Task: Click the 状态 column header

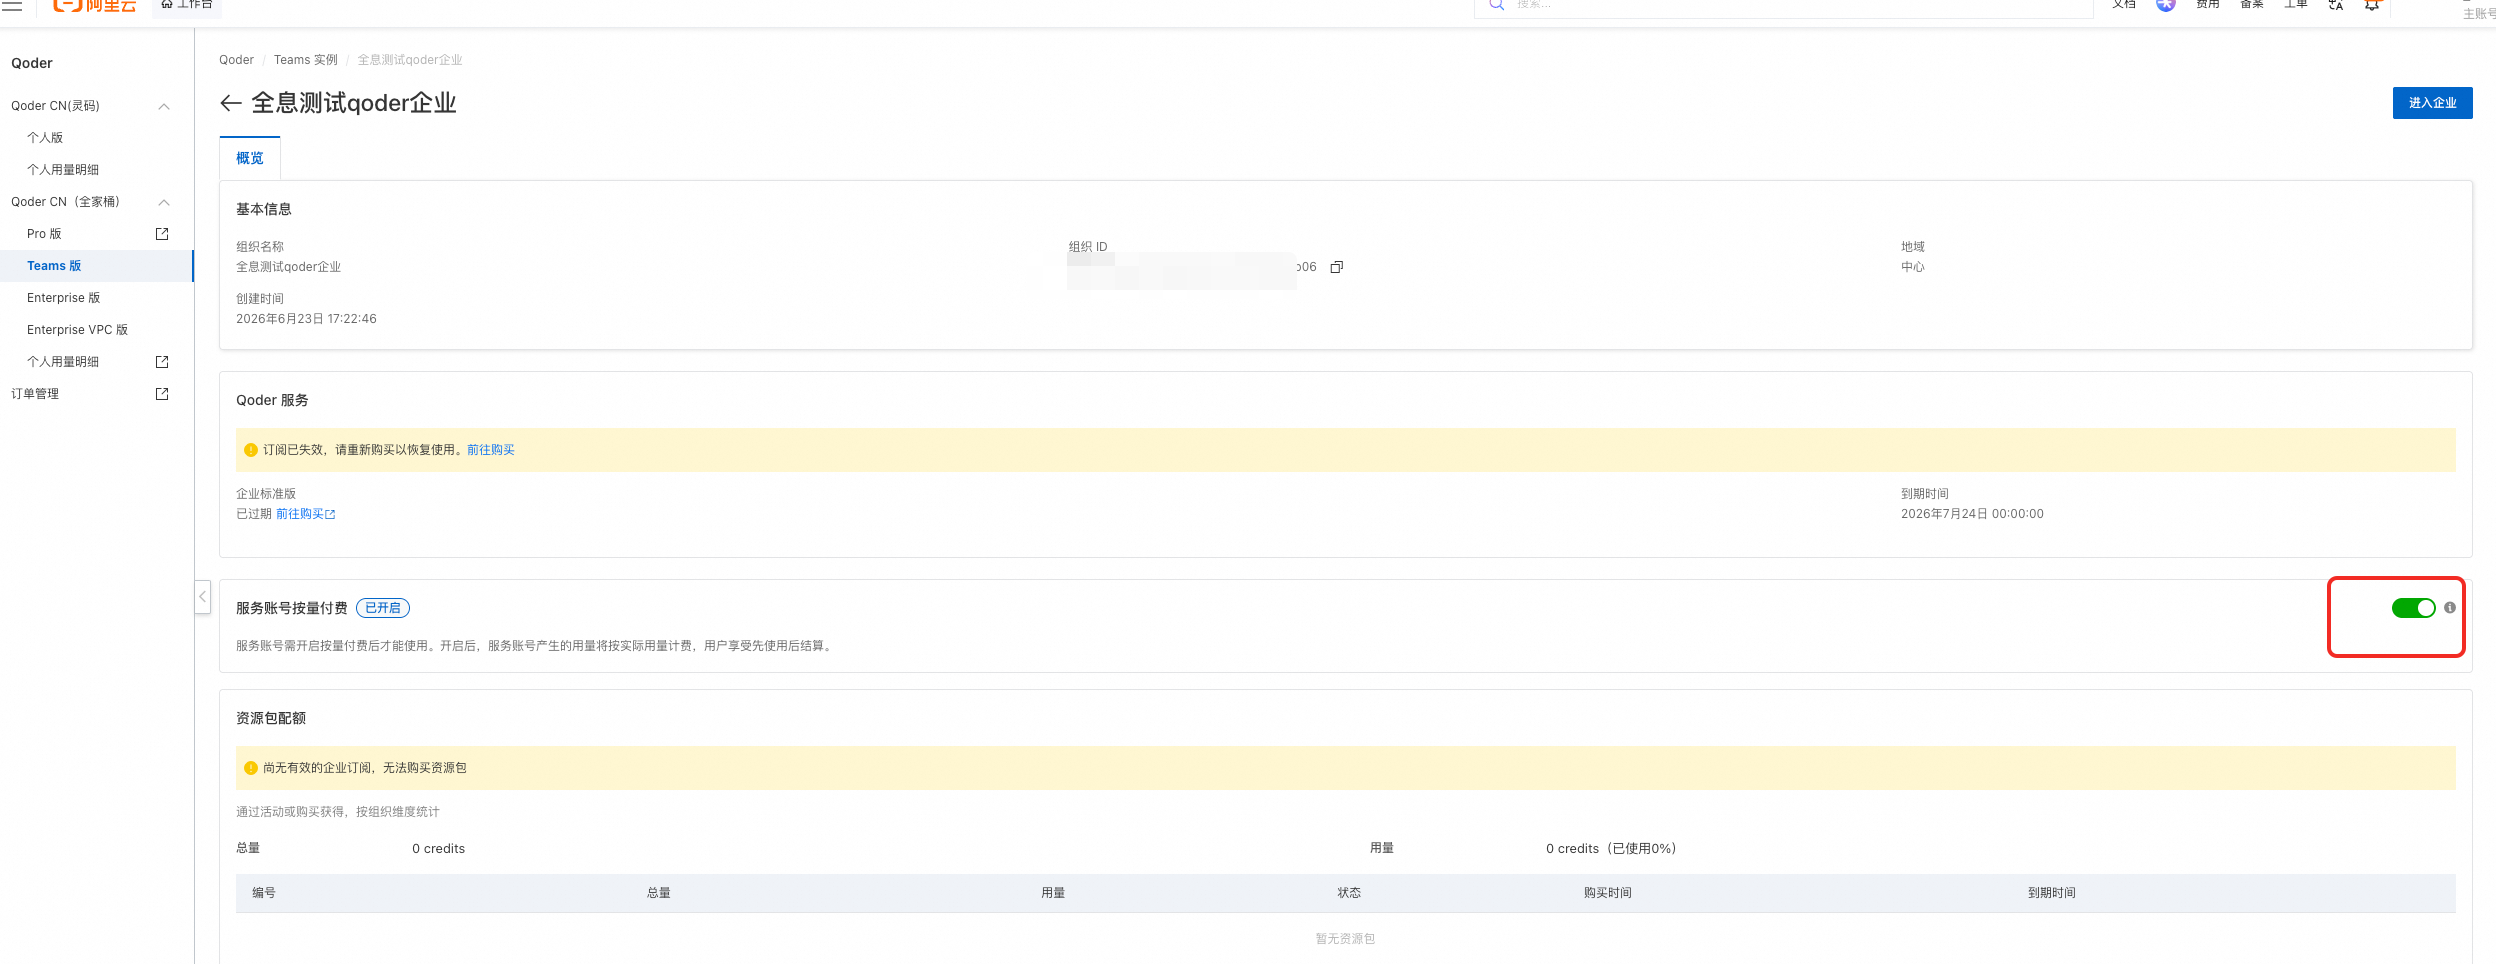Action: point(1349,893)
